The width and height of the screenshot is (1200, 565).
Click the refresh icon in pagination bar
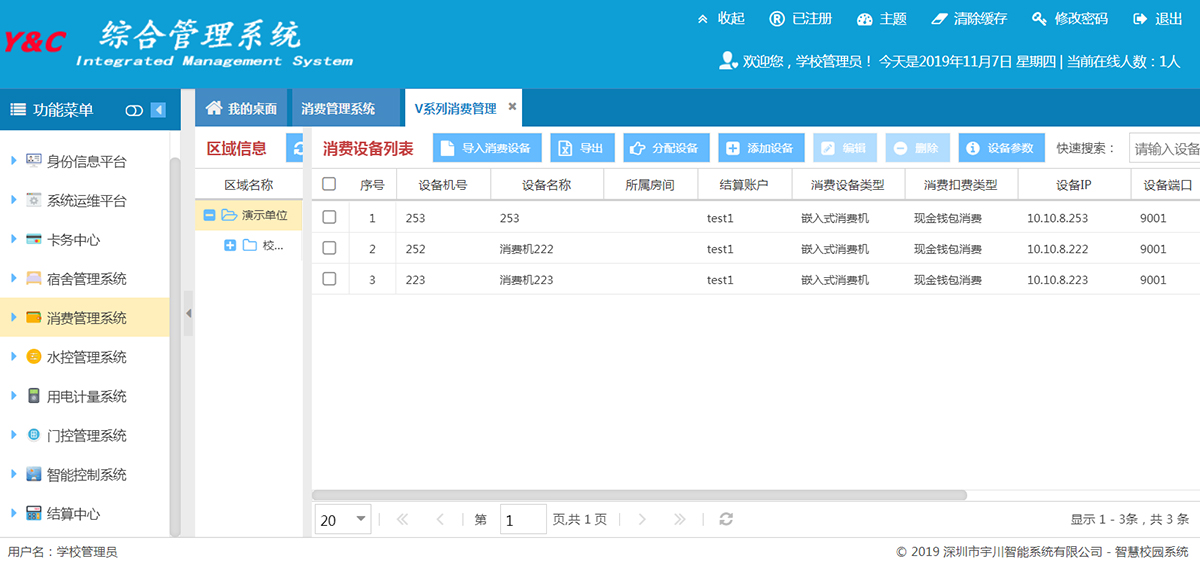(x=726, y=519)
